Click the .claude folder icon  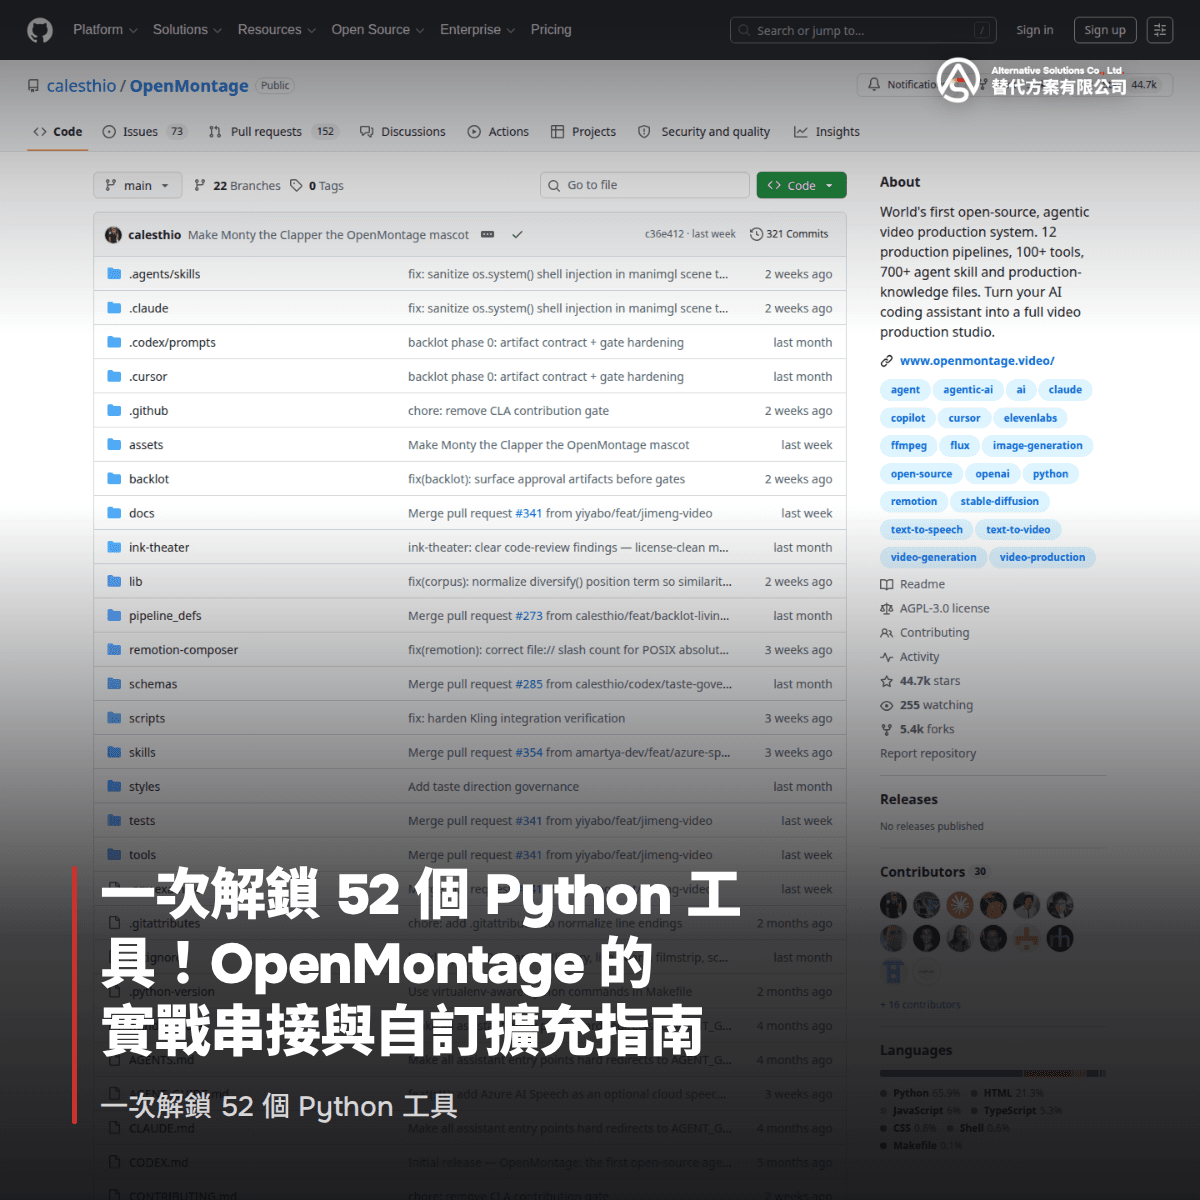pos(114,308)
